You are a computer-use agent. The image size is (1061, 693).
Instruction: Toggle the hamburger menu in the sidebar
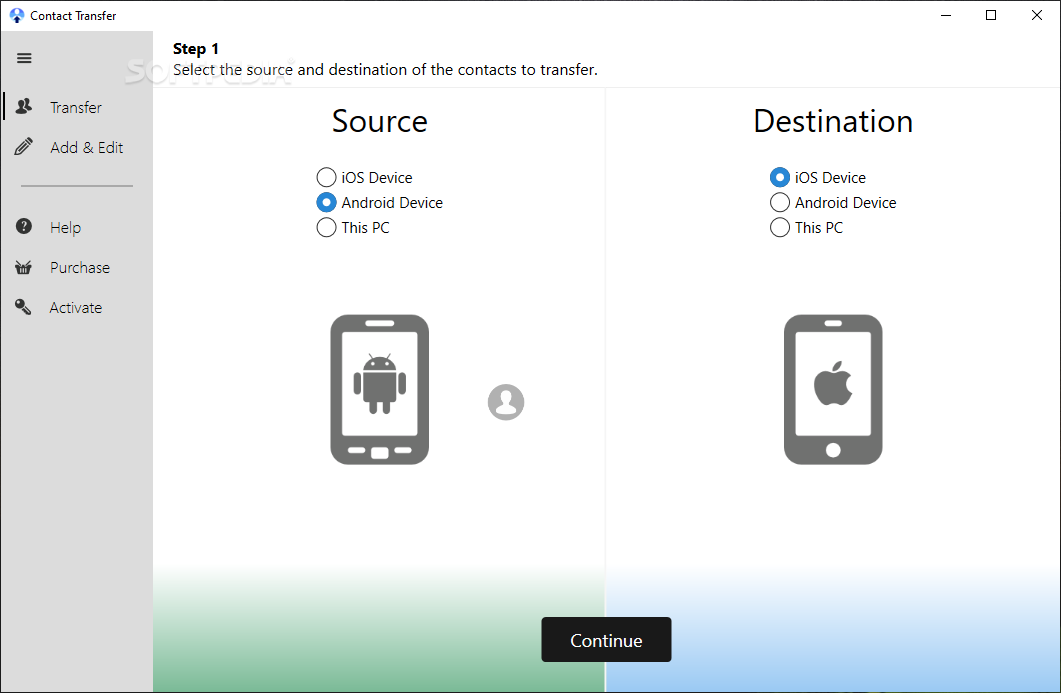pos(24,58)
